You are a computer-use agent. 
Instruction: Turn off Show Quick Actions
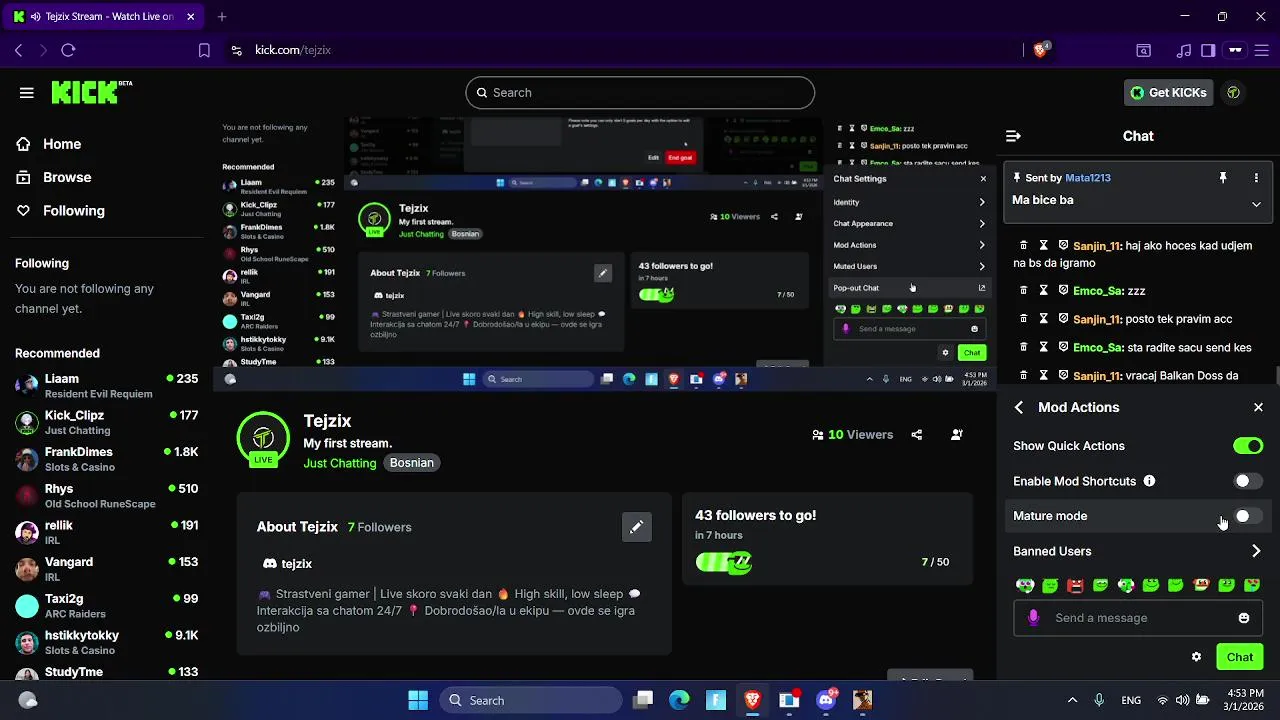coord(1248,446)
